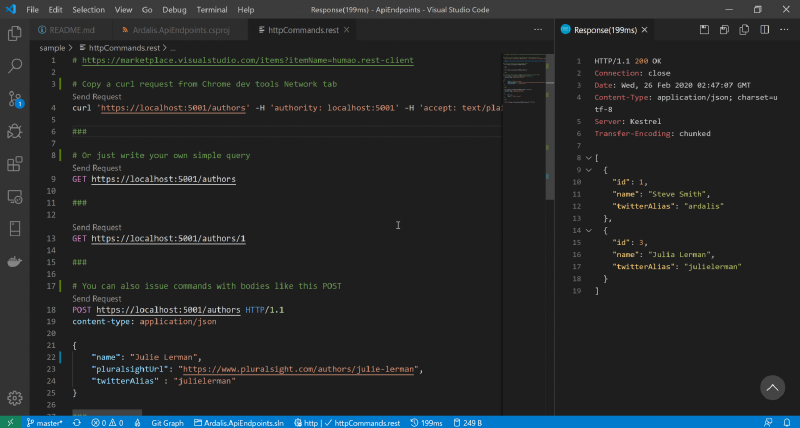This screenshot has height=428, width=800.
Task: Open the notebook-style activity bar icon above Docker
Action: pyautogui.click(x=15, y=229)
